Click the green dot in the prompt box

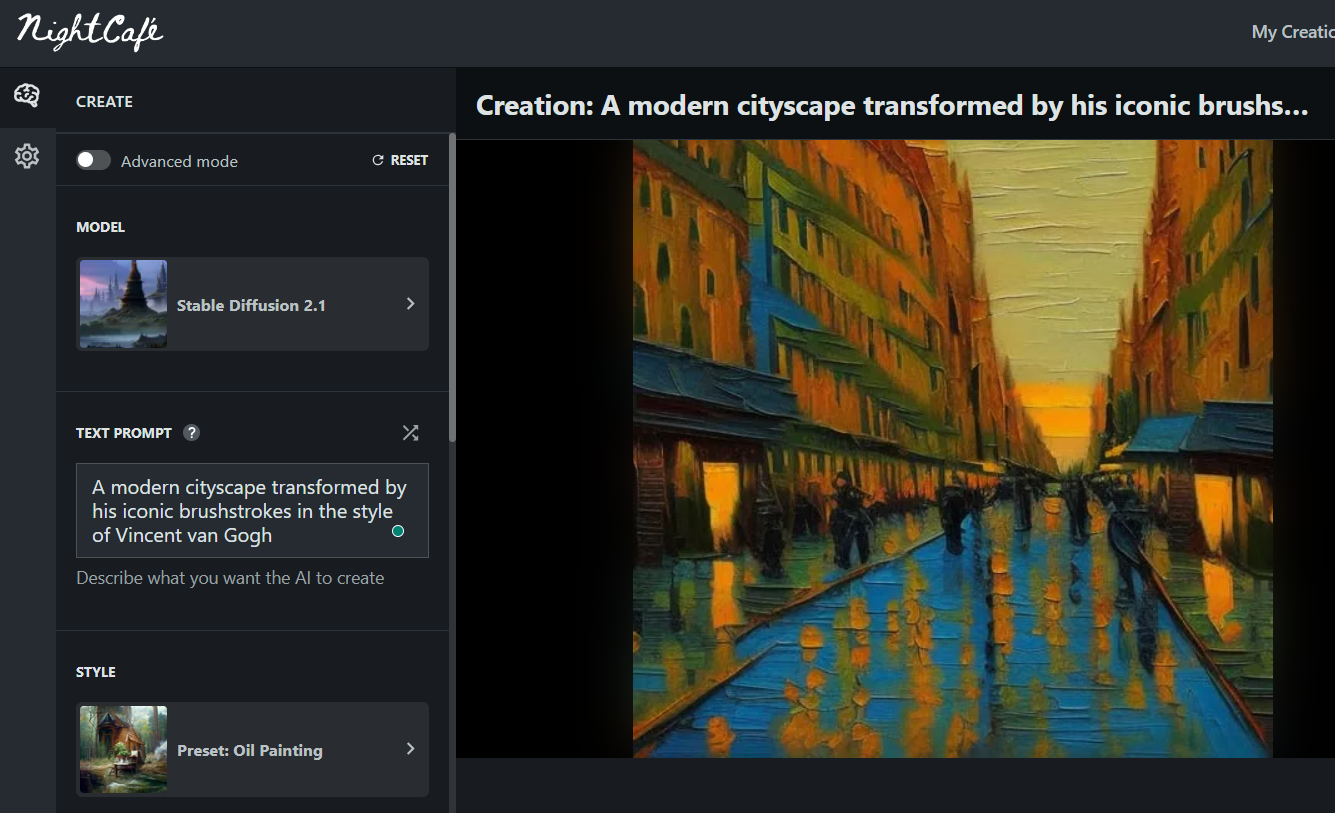[x=398, y=531]
